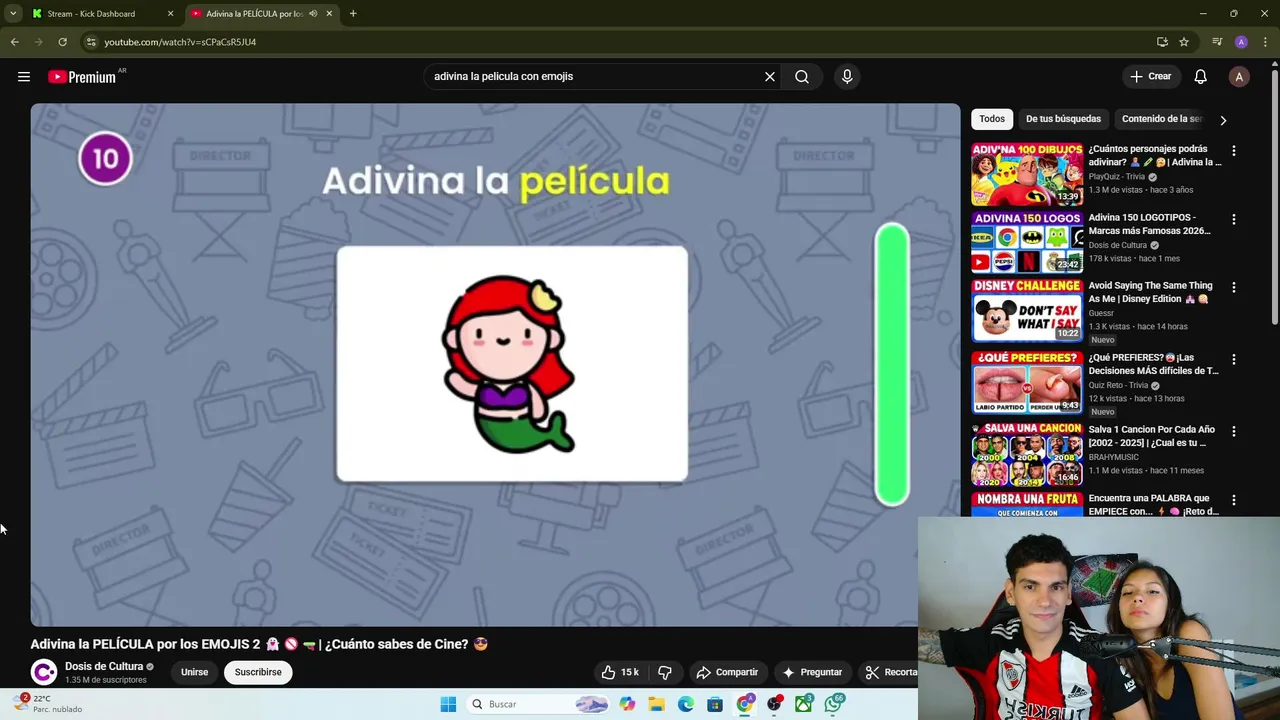Bookmark this page with star
1280x720 pixels.
tap(1184, 42)
